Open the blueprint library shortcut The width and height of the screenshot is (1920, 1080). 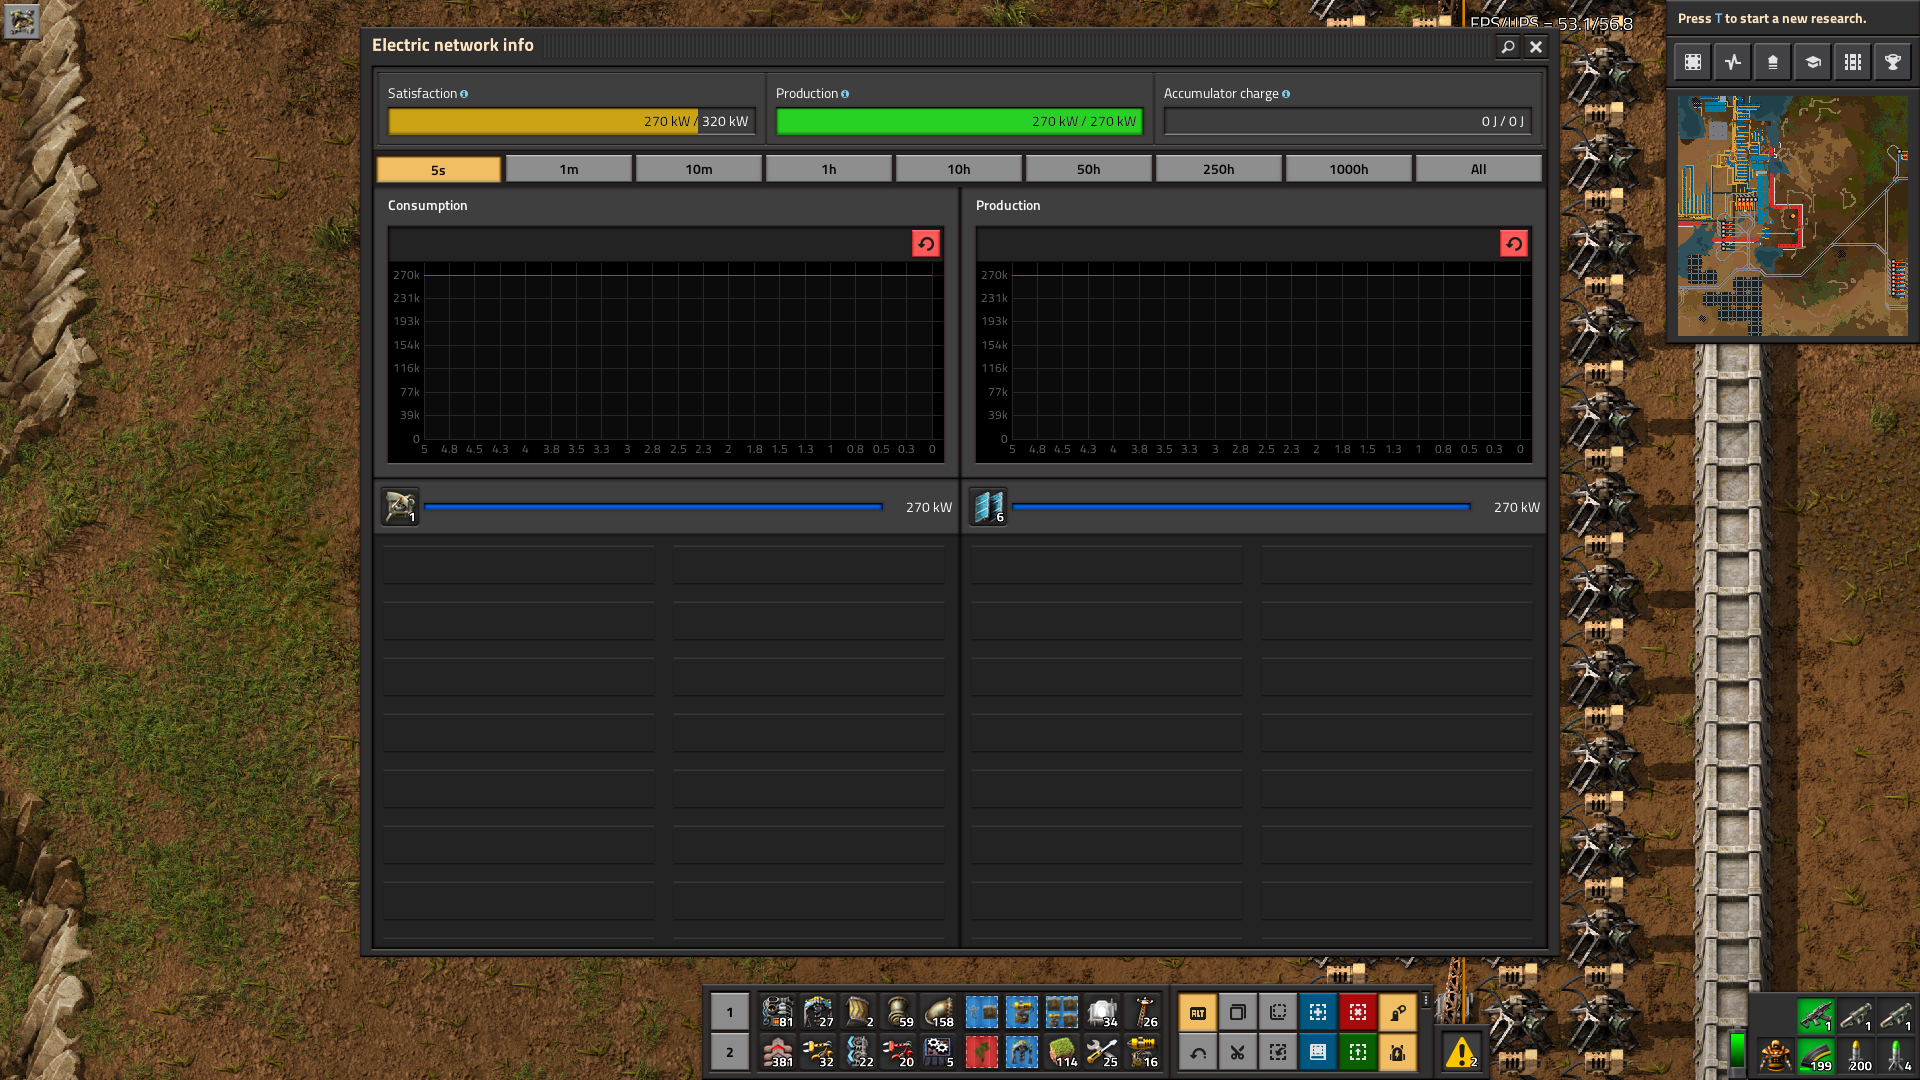tap(1318, 1052)
